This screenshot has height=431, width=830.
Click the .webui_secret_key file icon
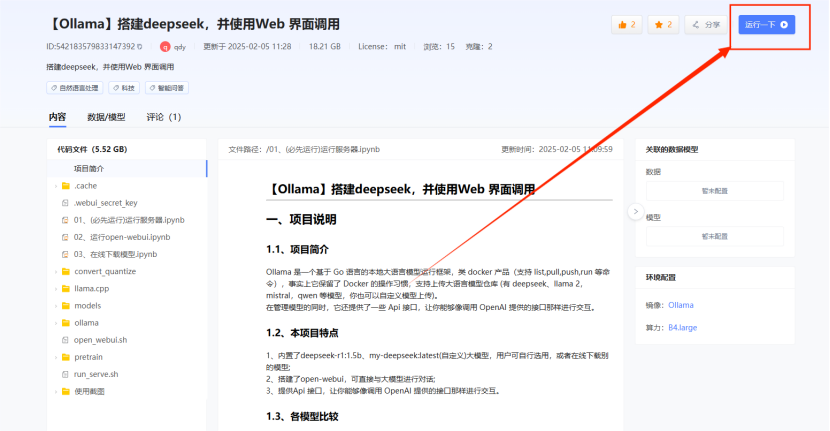click(65, 203)
